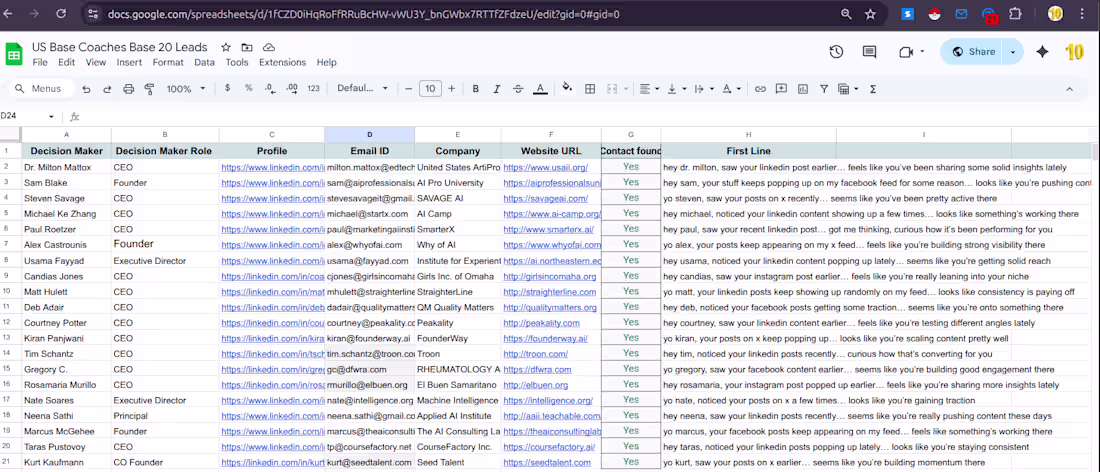The height and width of the screenshot is (472, 1100).
Task: Open Sam Blake's LinkedIn profile link
Action: [273, 183]
